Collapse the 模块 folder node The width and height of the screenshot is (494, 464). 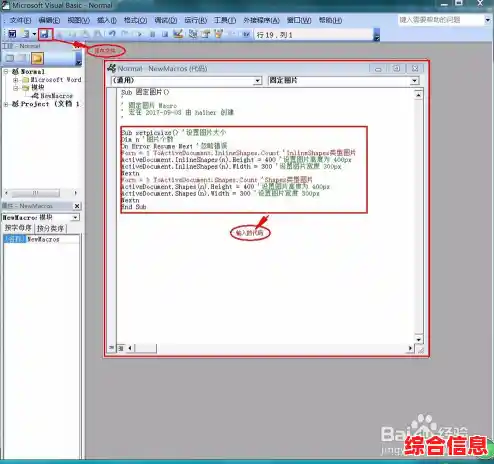pos(15,88)
